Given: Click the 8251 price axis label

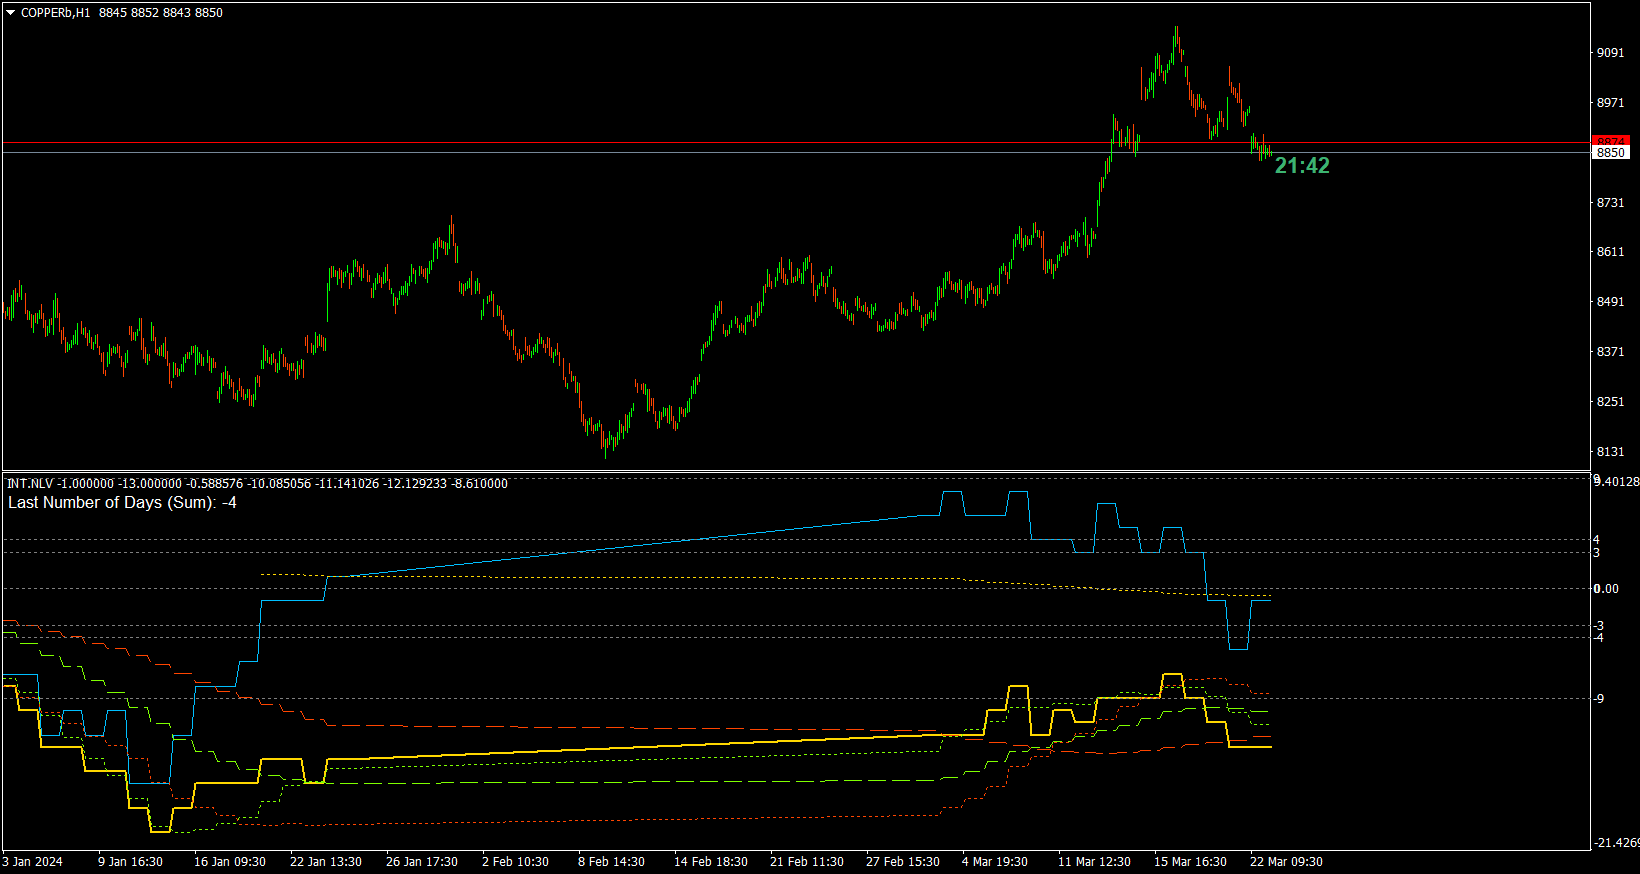Looking at the screenshot, I should [1610, 402].
